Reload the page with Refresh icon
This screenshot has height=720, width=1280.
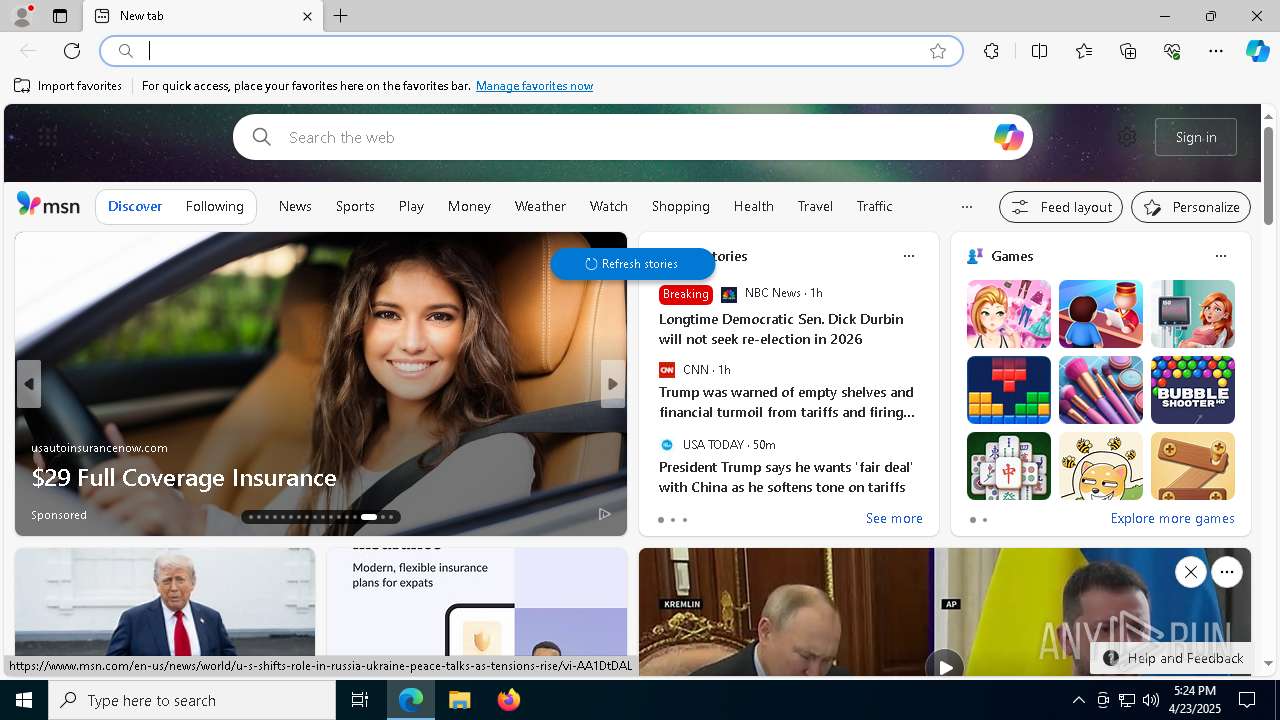tap(72, 51)
